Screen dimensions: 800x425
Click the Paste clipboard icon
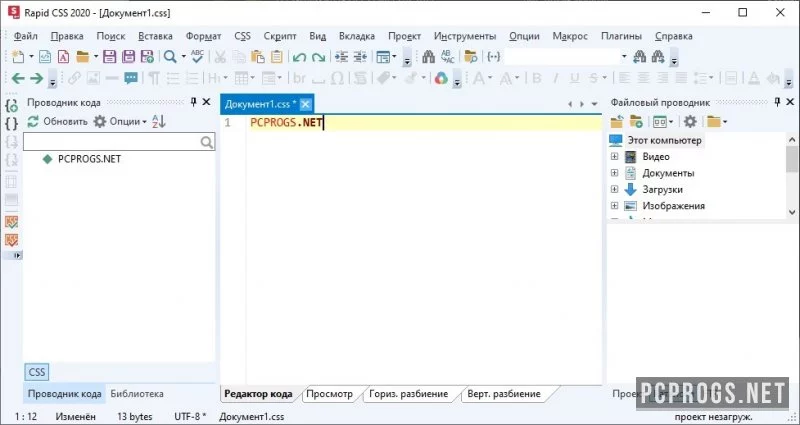pyautogui.click(x=258, y=57)
